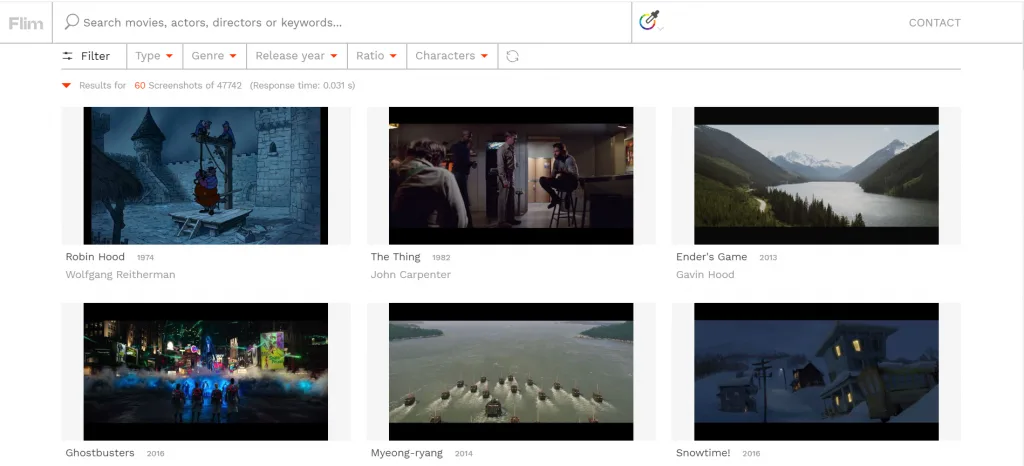Open the Release year dropdown
Viewport: 1024px width, 466px height.
pos(296,56)
